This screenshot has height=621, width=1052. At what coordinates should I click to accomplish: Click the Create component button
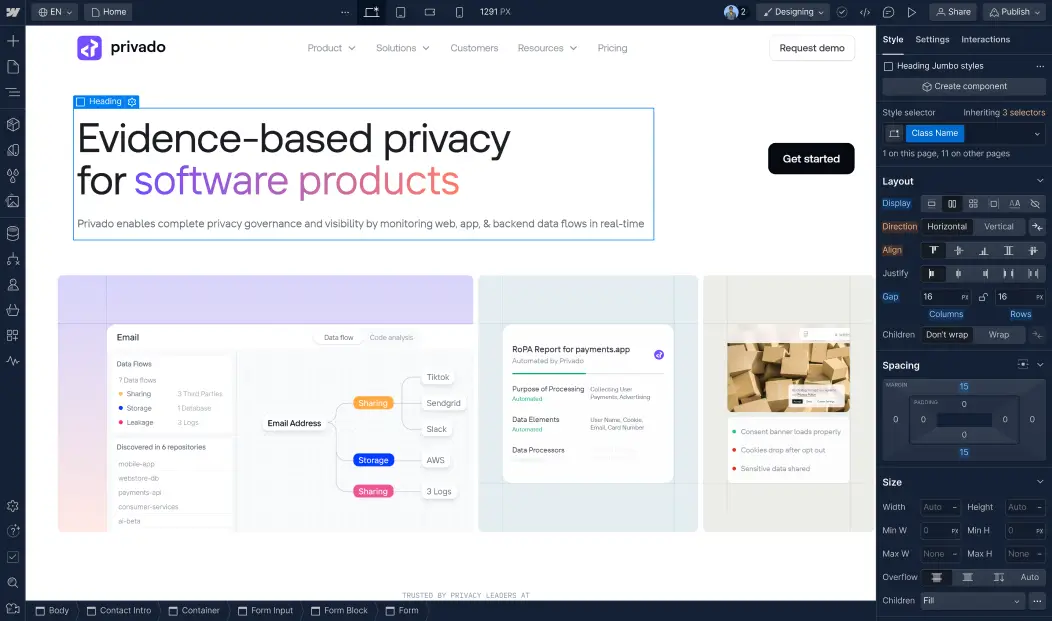pyautogui.click(x=963, y=87)
